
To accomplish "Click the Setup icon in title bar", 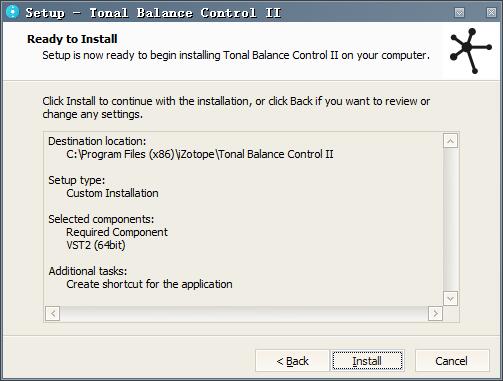I will [x=13, y=12].
